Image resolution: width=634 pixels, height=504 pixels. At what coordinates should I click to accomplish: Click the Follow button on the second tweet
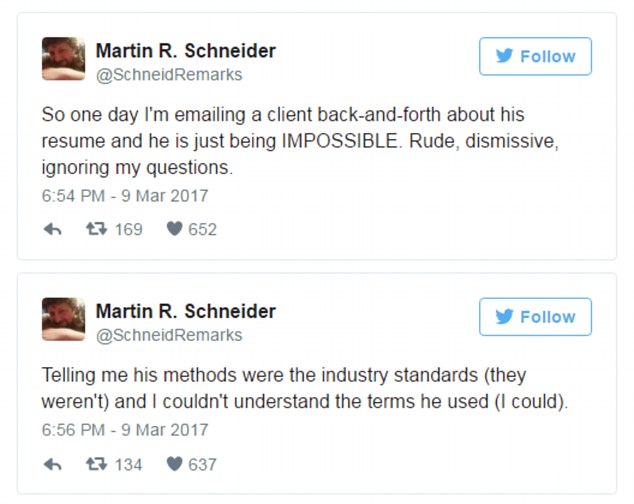click(x=535, y=317)
